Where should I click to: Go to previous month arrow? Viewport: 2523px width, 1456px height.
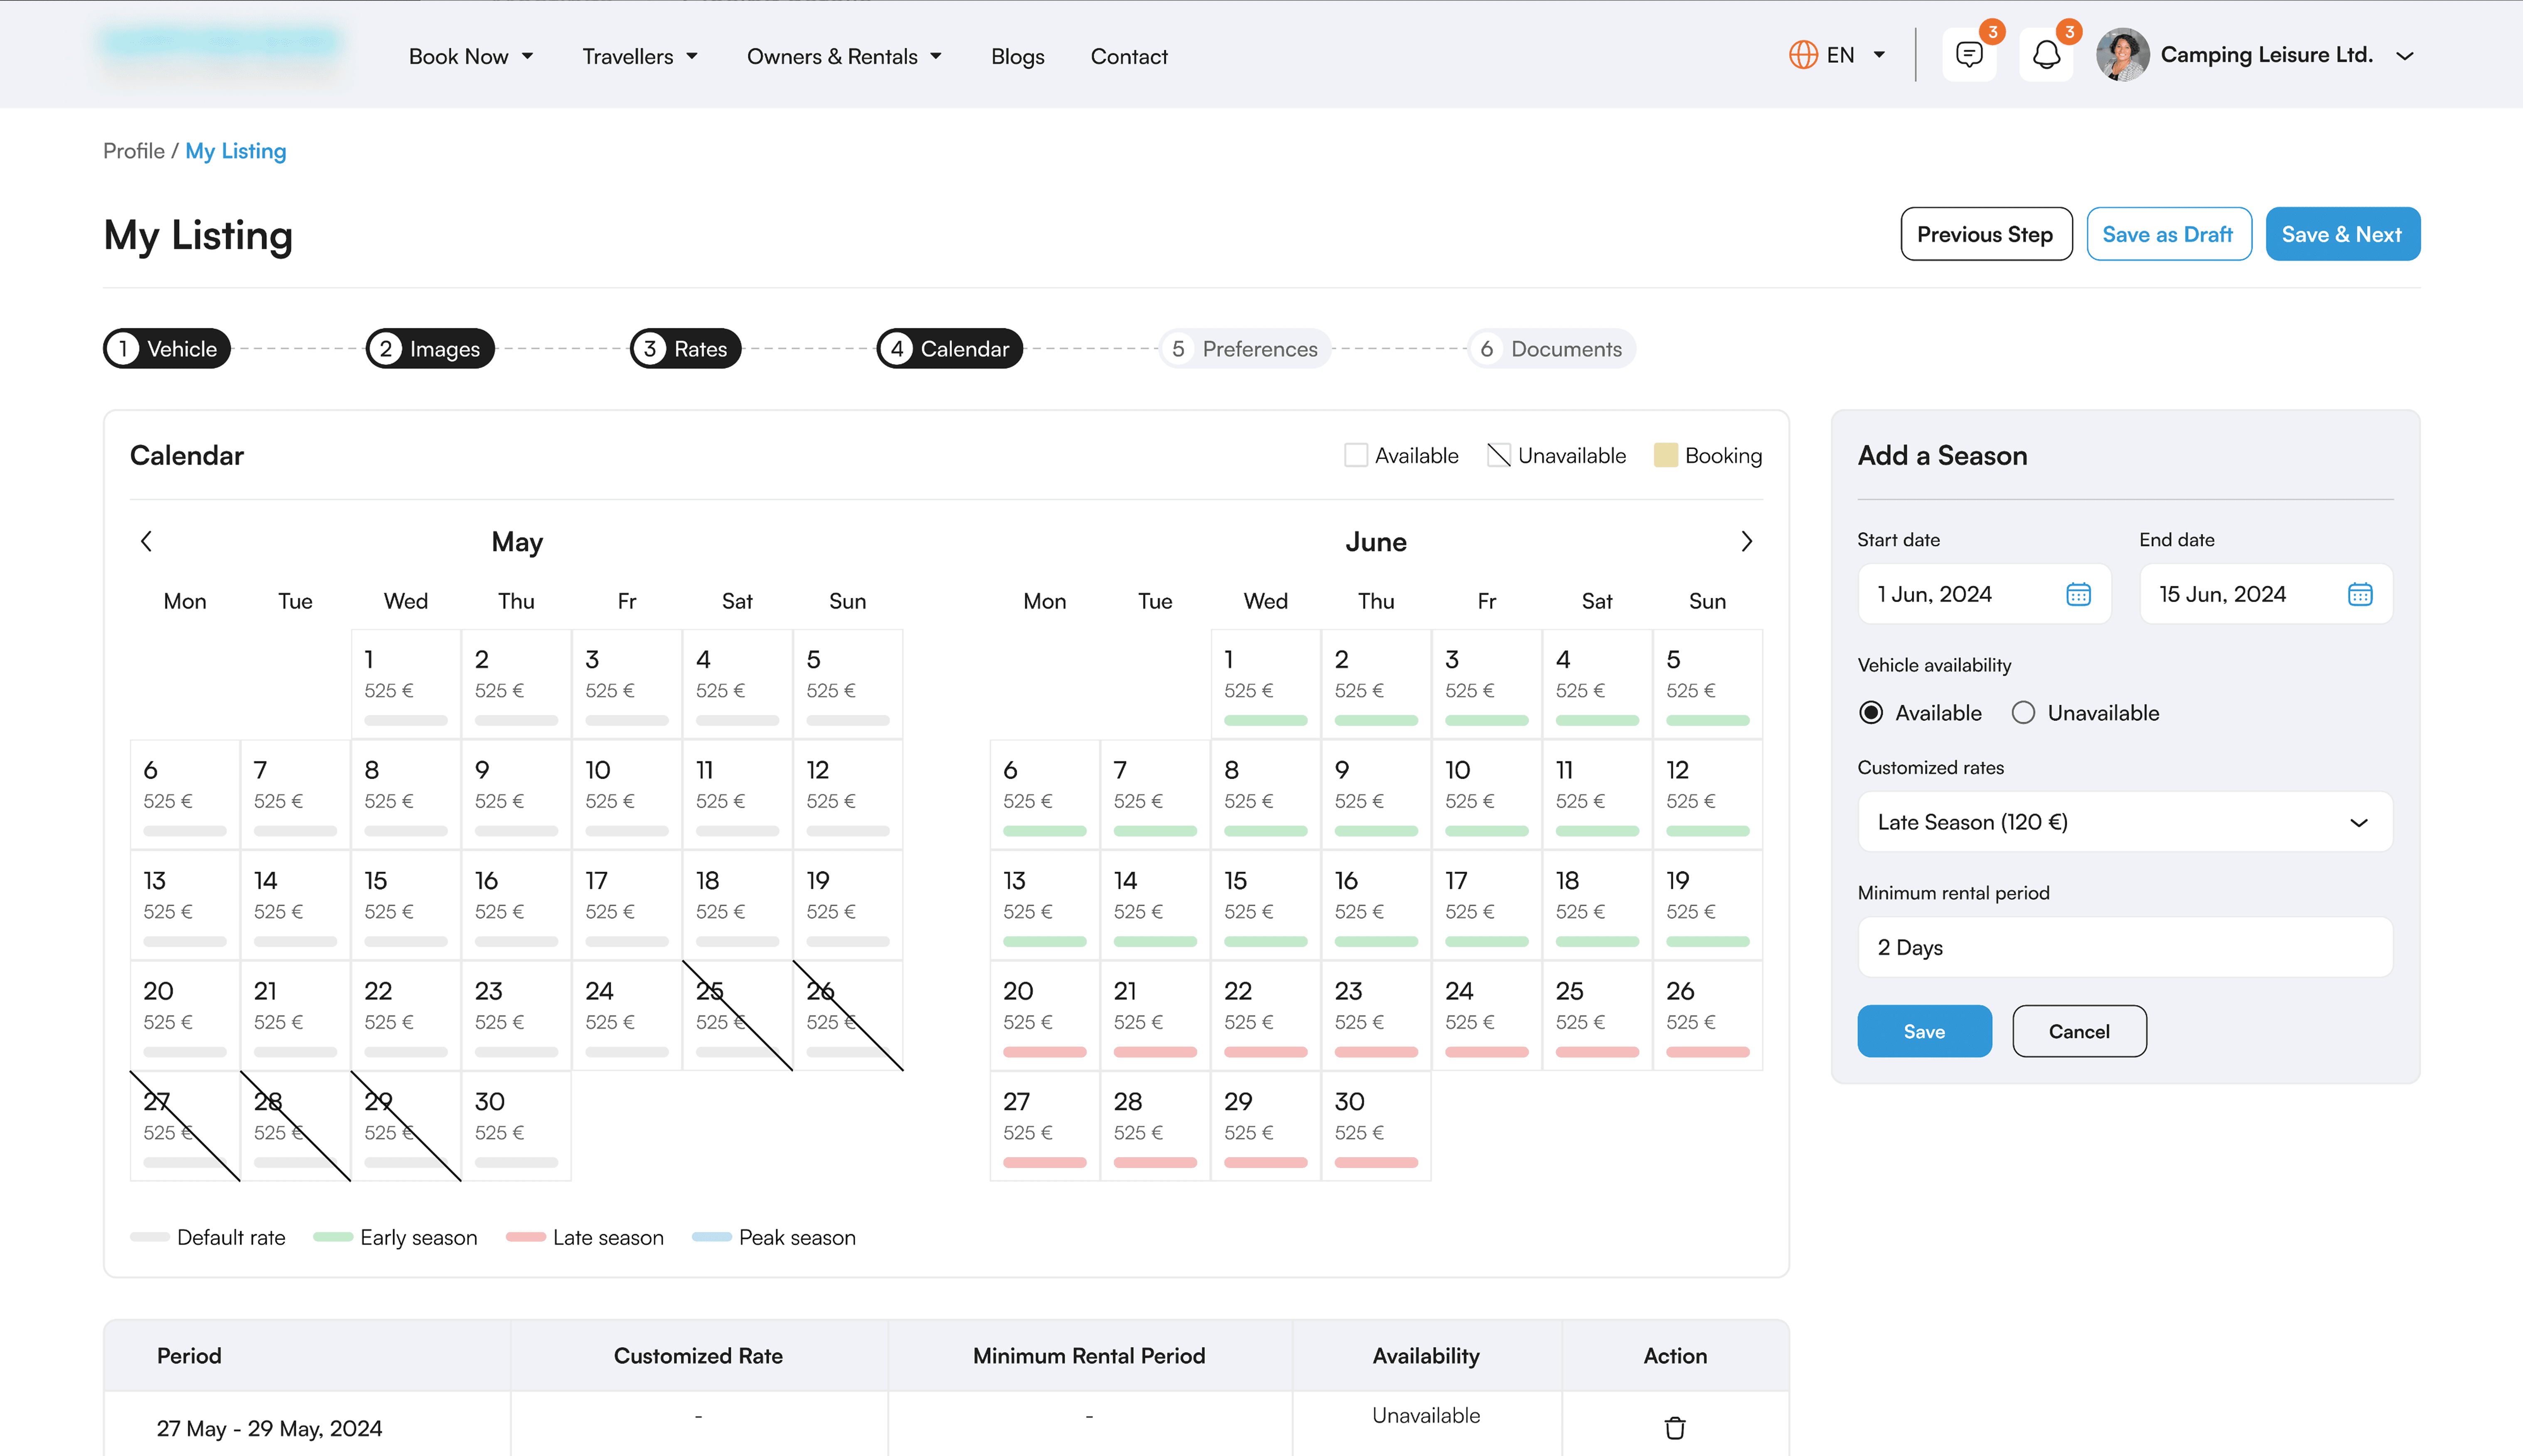[x=146, y=541]
